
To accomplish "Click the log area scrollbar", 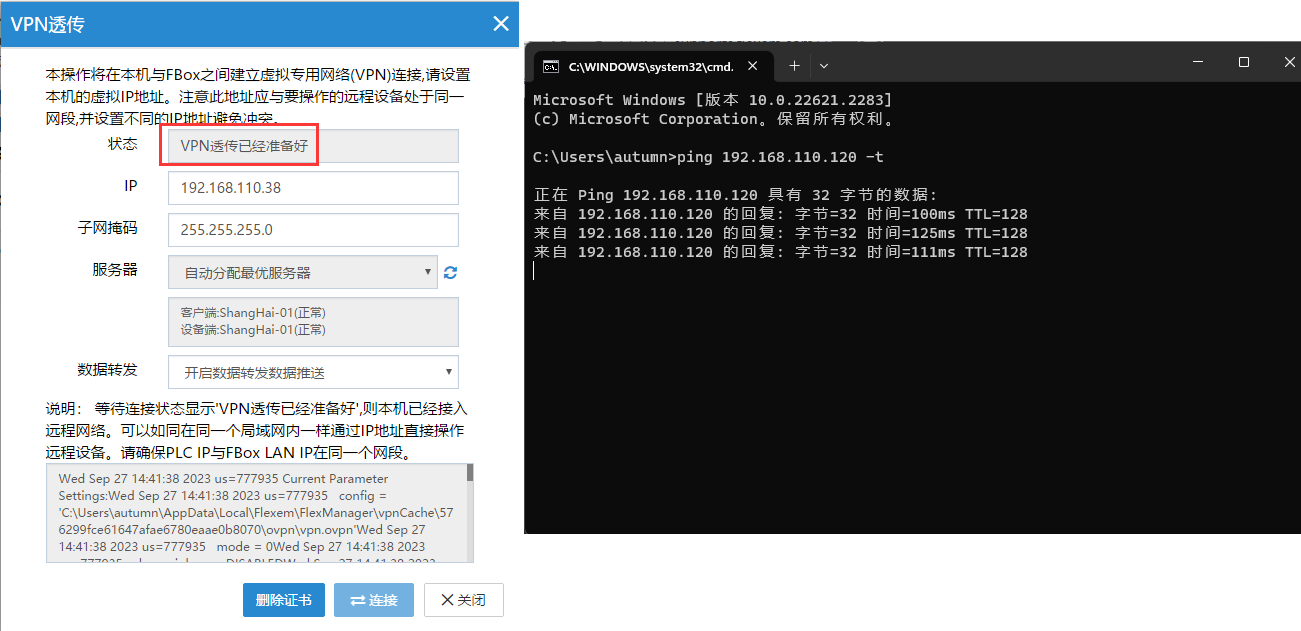I will click(x=470, y=510).
